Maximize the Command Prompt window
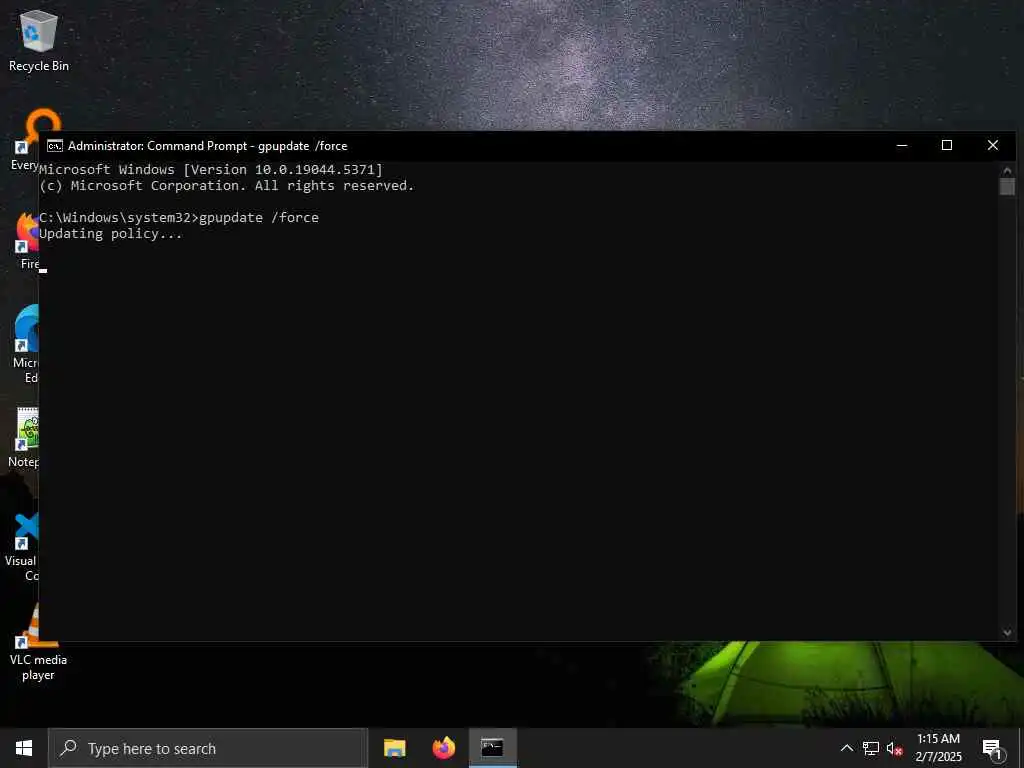1024x768 pixels. coord(947,145)
